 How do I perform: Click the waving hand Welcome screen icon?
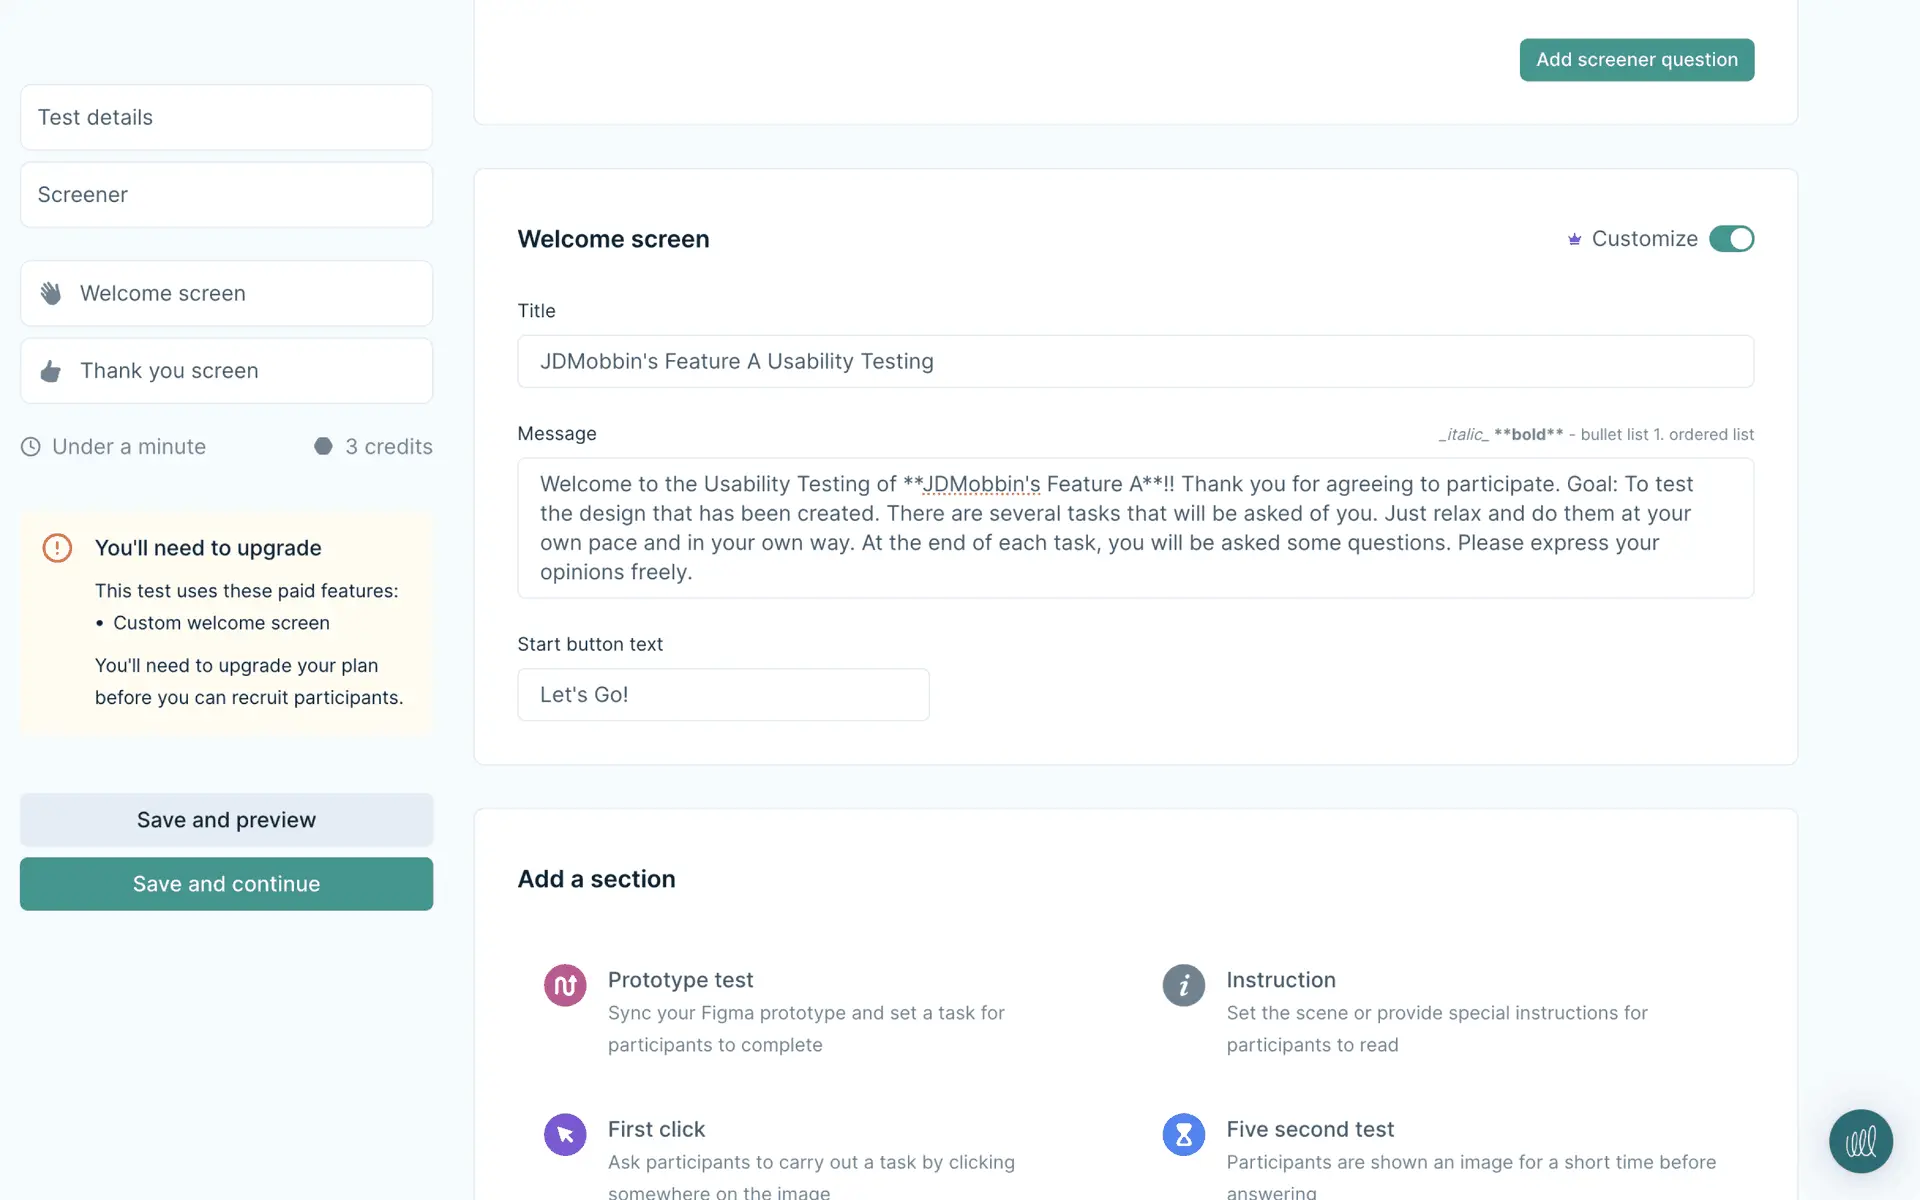[51, 293]
